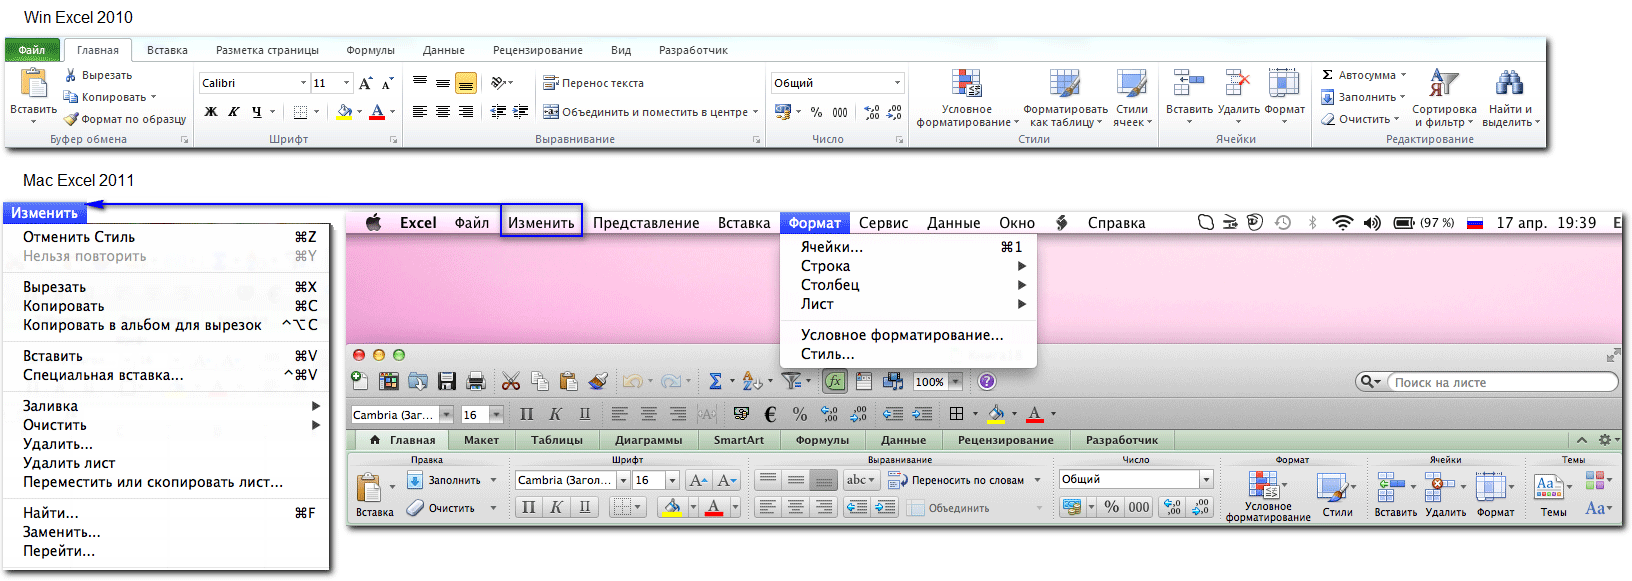
Task: Click the format painter brush in Mac Excel toolbar
Action: click(x=598, y=381)
